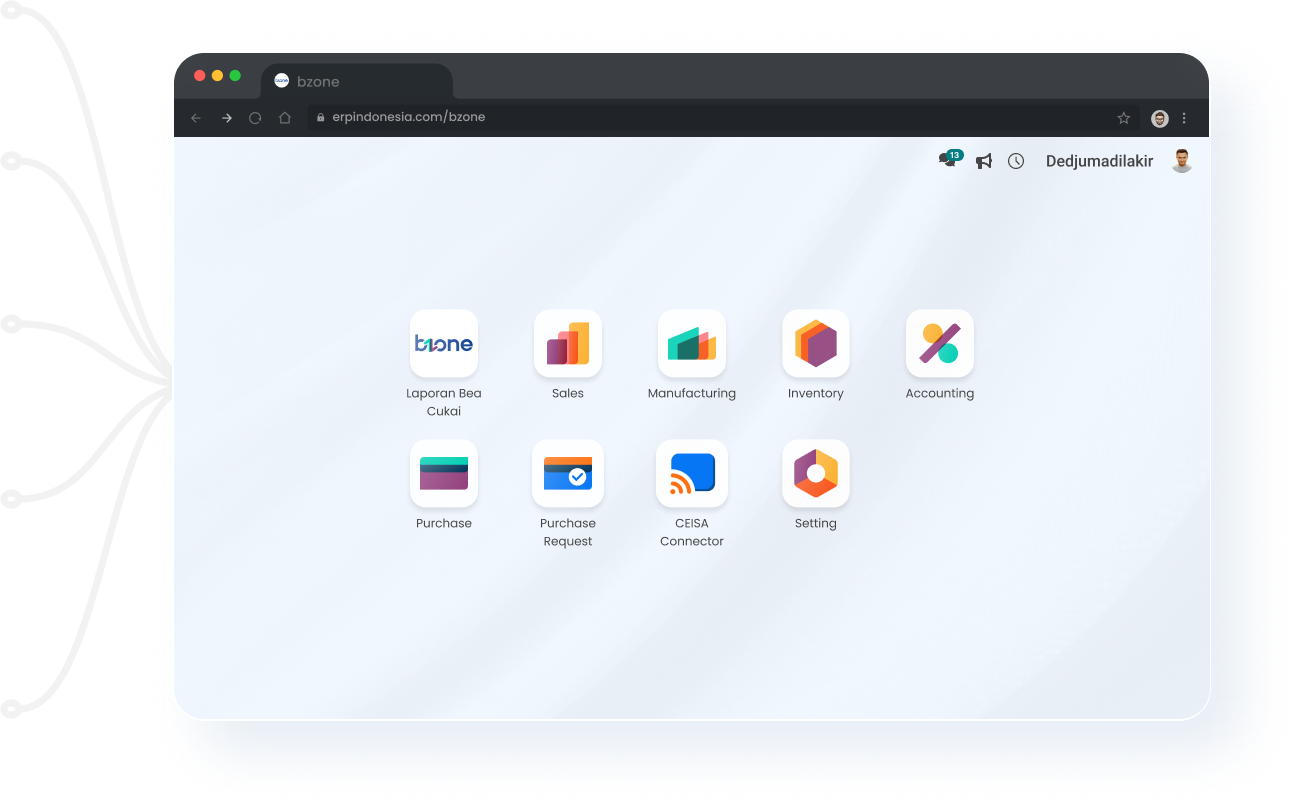Open the clock activity icon
The width and height of the screenshot is (1301, 811).
pos(1016,161)
